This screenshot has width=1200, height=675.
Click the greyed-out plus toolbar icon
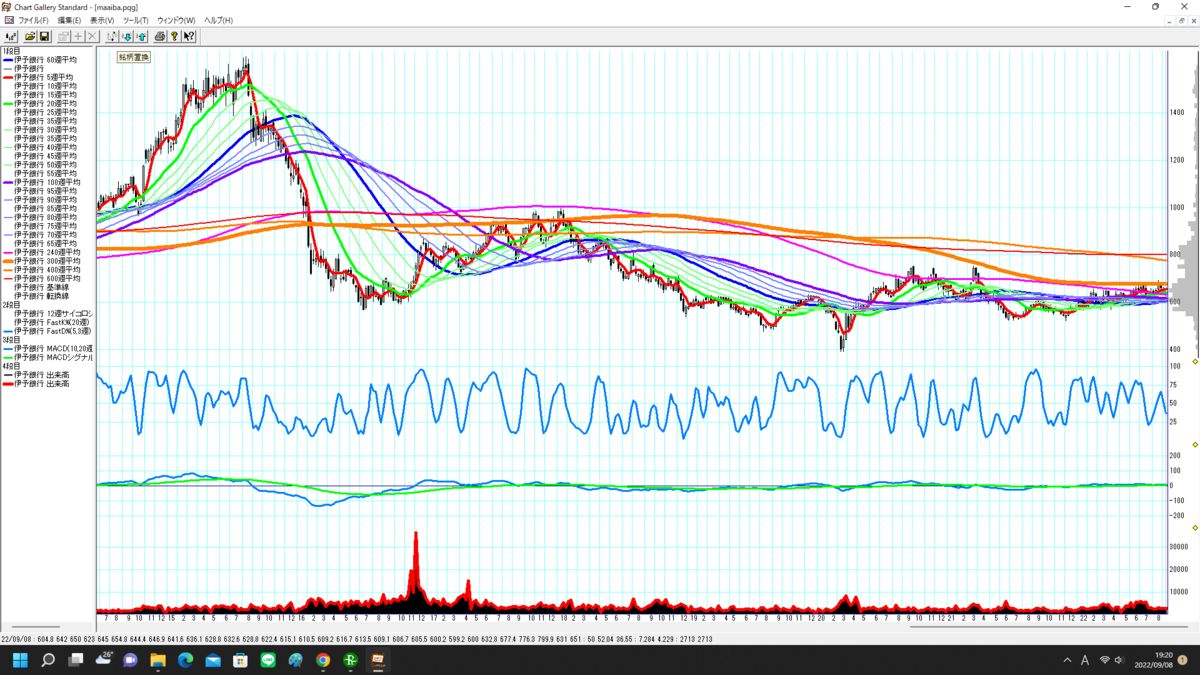[78, 37]
